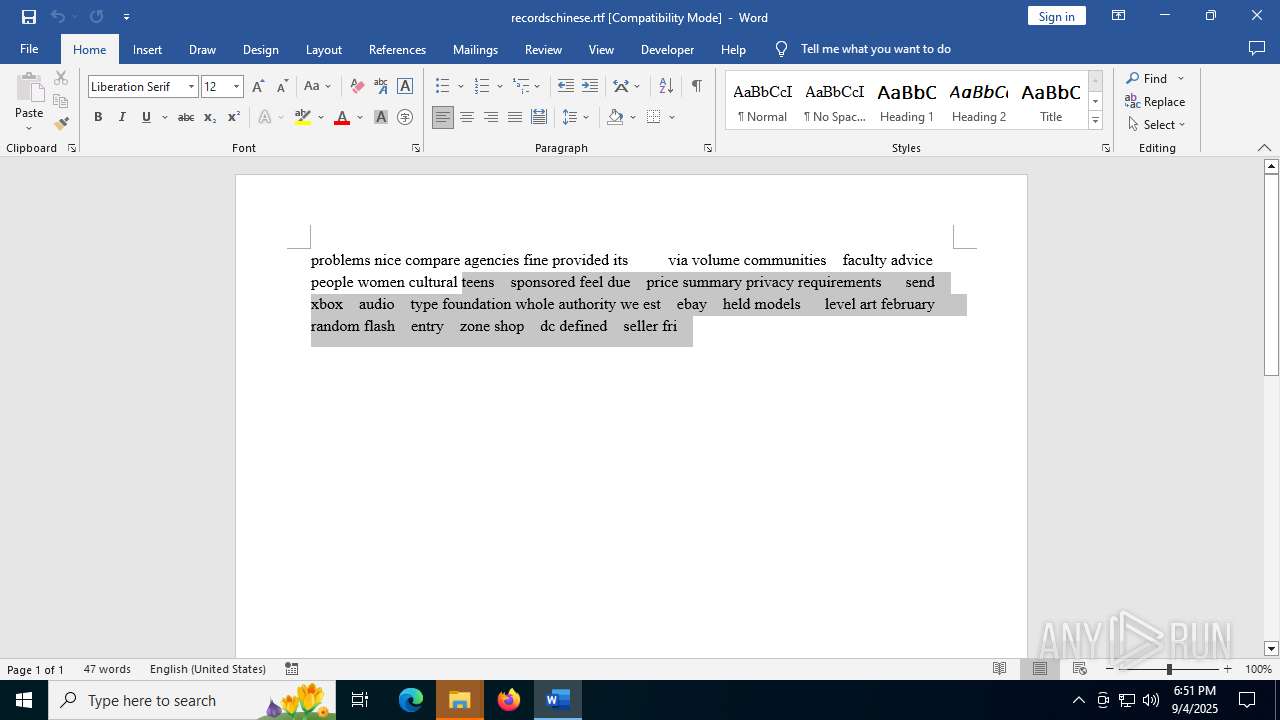Click the macro recording icon in status bar
Image resolution: width=1280 pixels, height=720 pixels.
292,669
